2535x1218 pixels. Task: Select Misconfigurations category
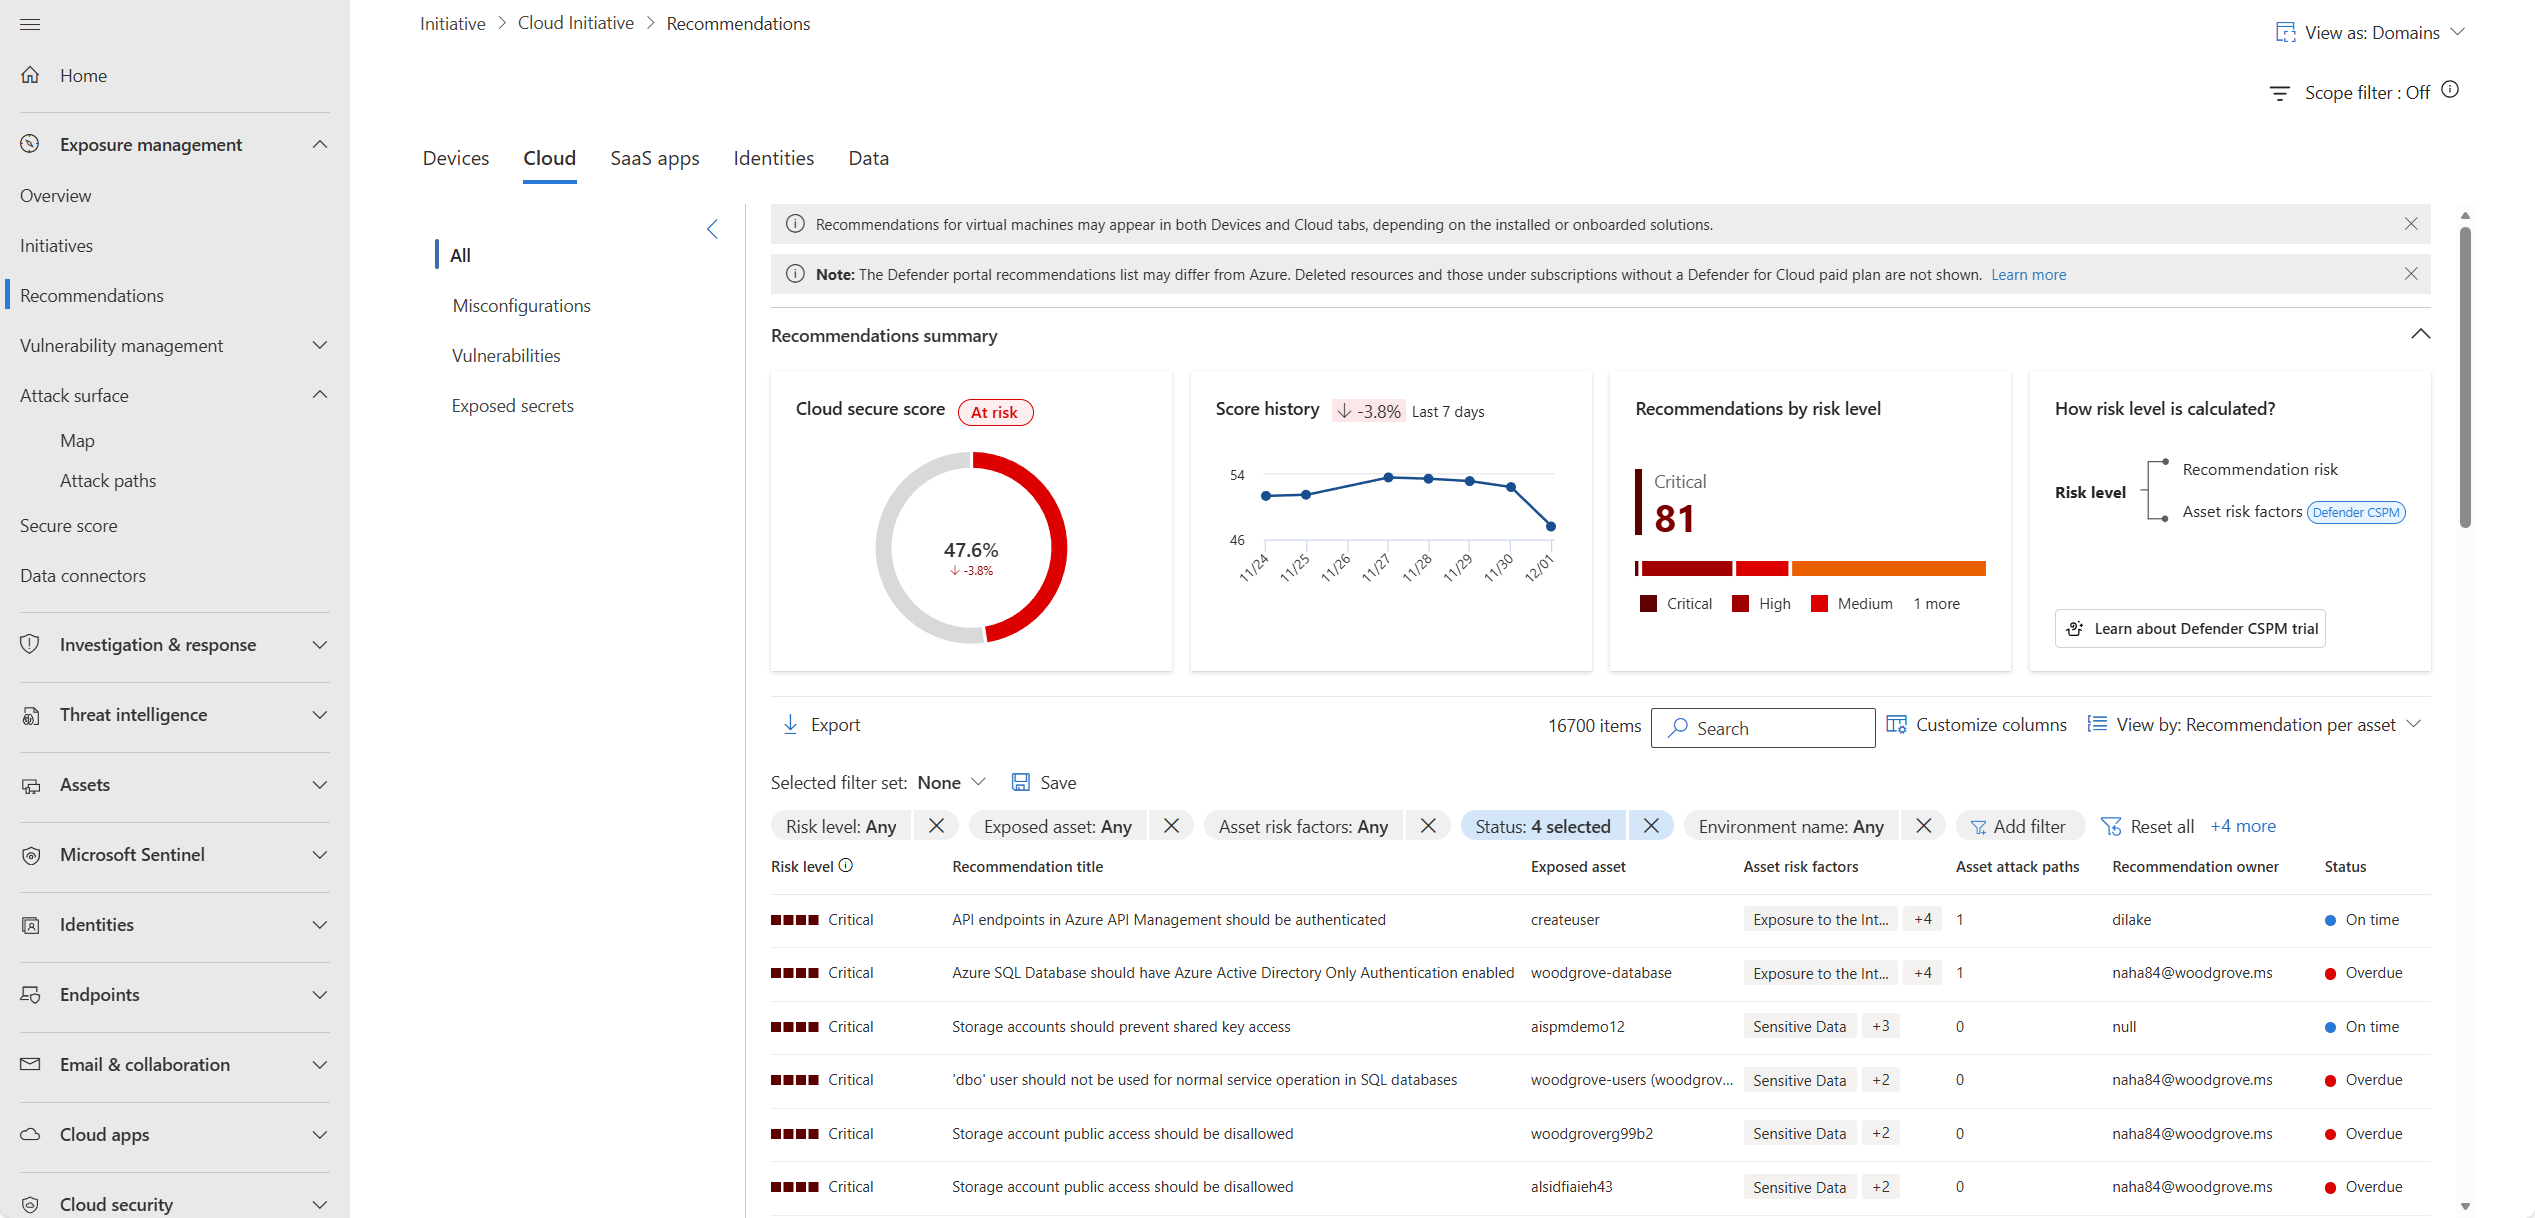[x=521, y=305]
